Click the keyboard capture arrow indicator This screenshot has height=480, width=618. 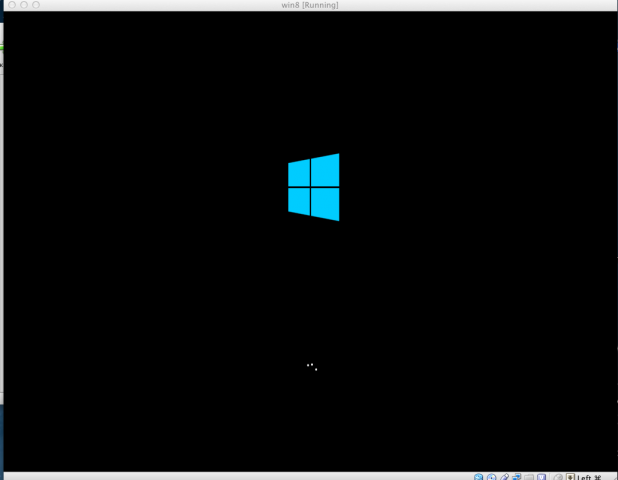(570, 477)
